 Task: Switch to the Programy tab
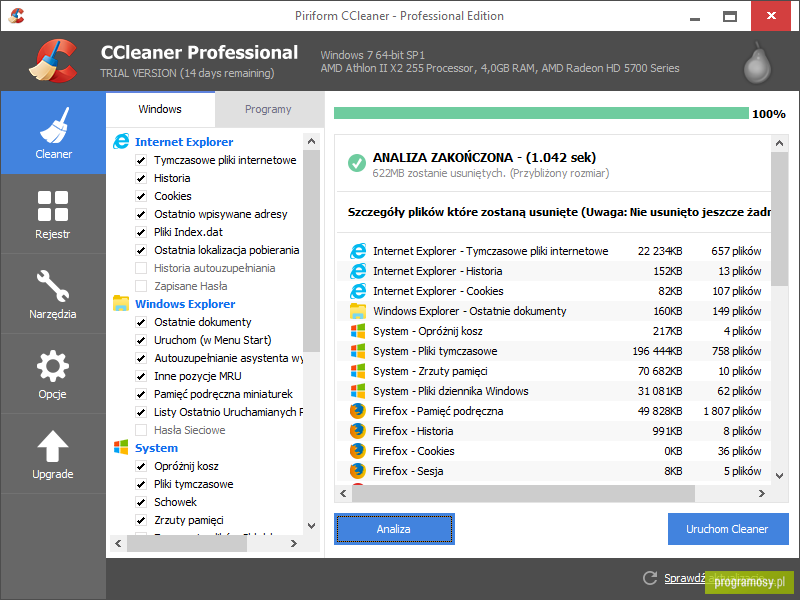pos(268,109)
